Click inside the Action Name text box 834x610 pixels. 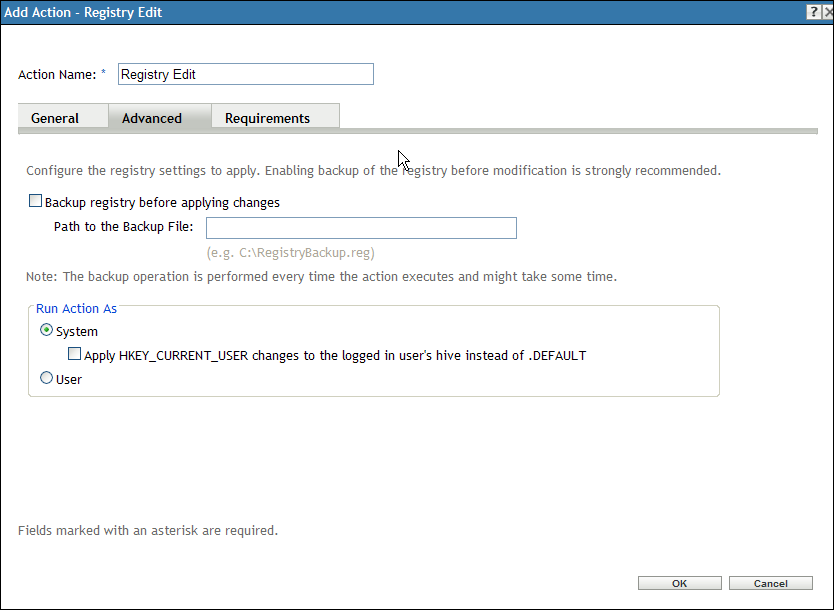click(245, 73)
